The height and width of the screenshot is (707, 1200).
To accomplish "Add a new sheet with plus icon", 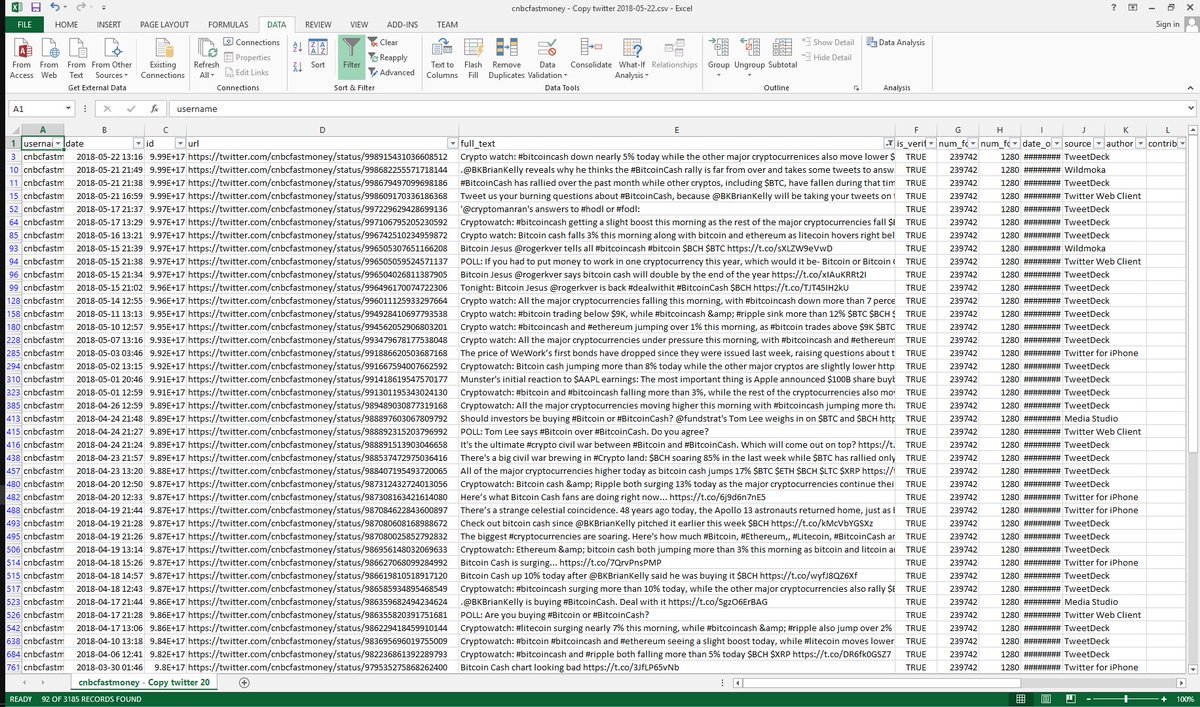I will tap(244, 682).
